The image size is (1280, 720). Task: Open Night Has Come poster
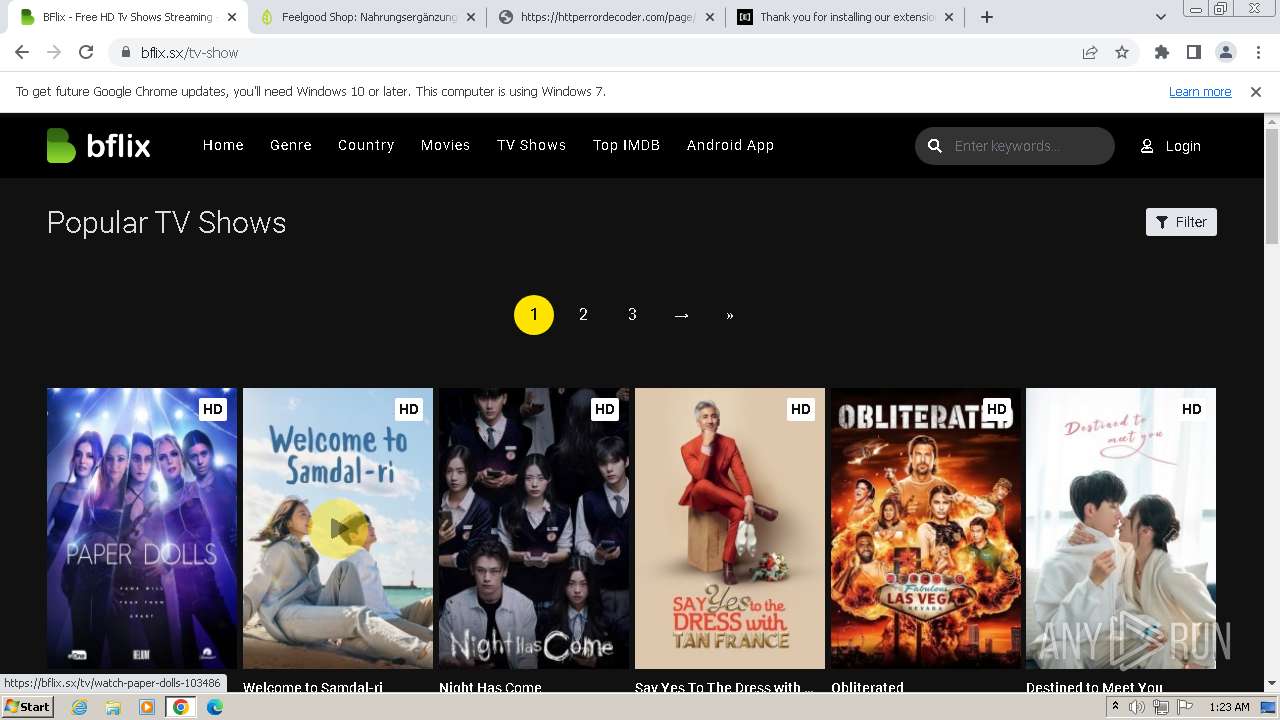coord(534,528)
